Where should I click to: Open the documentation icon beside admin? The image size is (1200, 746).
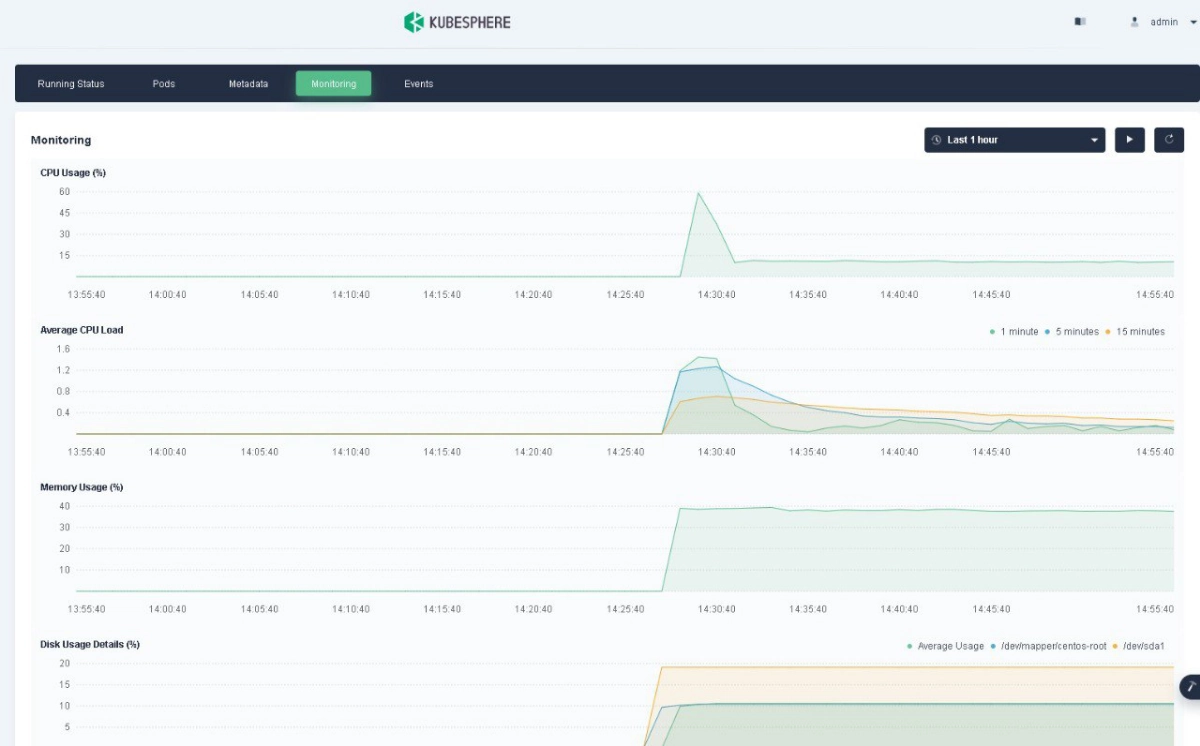[1080, 22]
